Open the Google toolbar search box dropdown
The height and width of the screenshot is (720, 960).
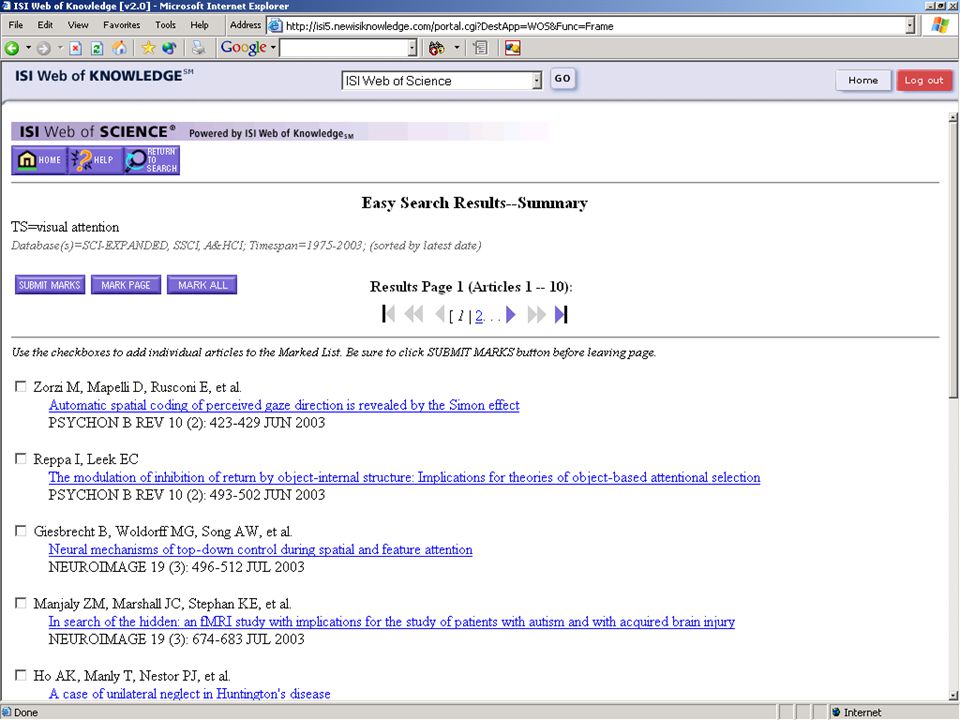413,48
